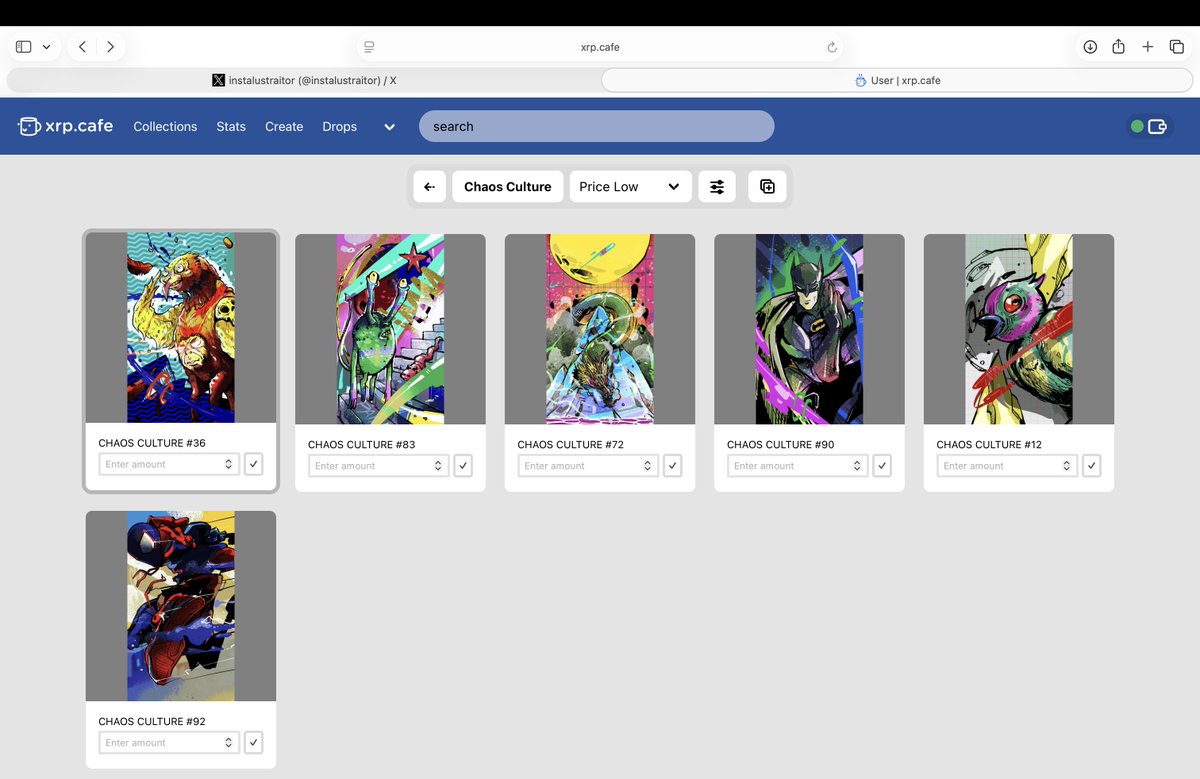Open a new tab with the plus icon
This screenshot has height=779, width=1200.
click(1148, 47)
